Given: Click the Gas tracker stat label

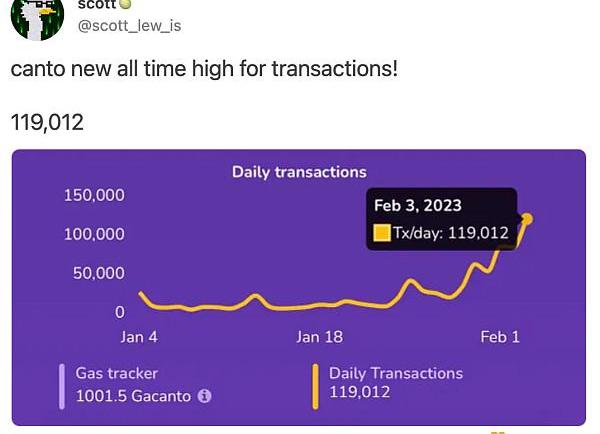Looking at the screenshot, I should pyautogui.click(x=117, y=373).
